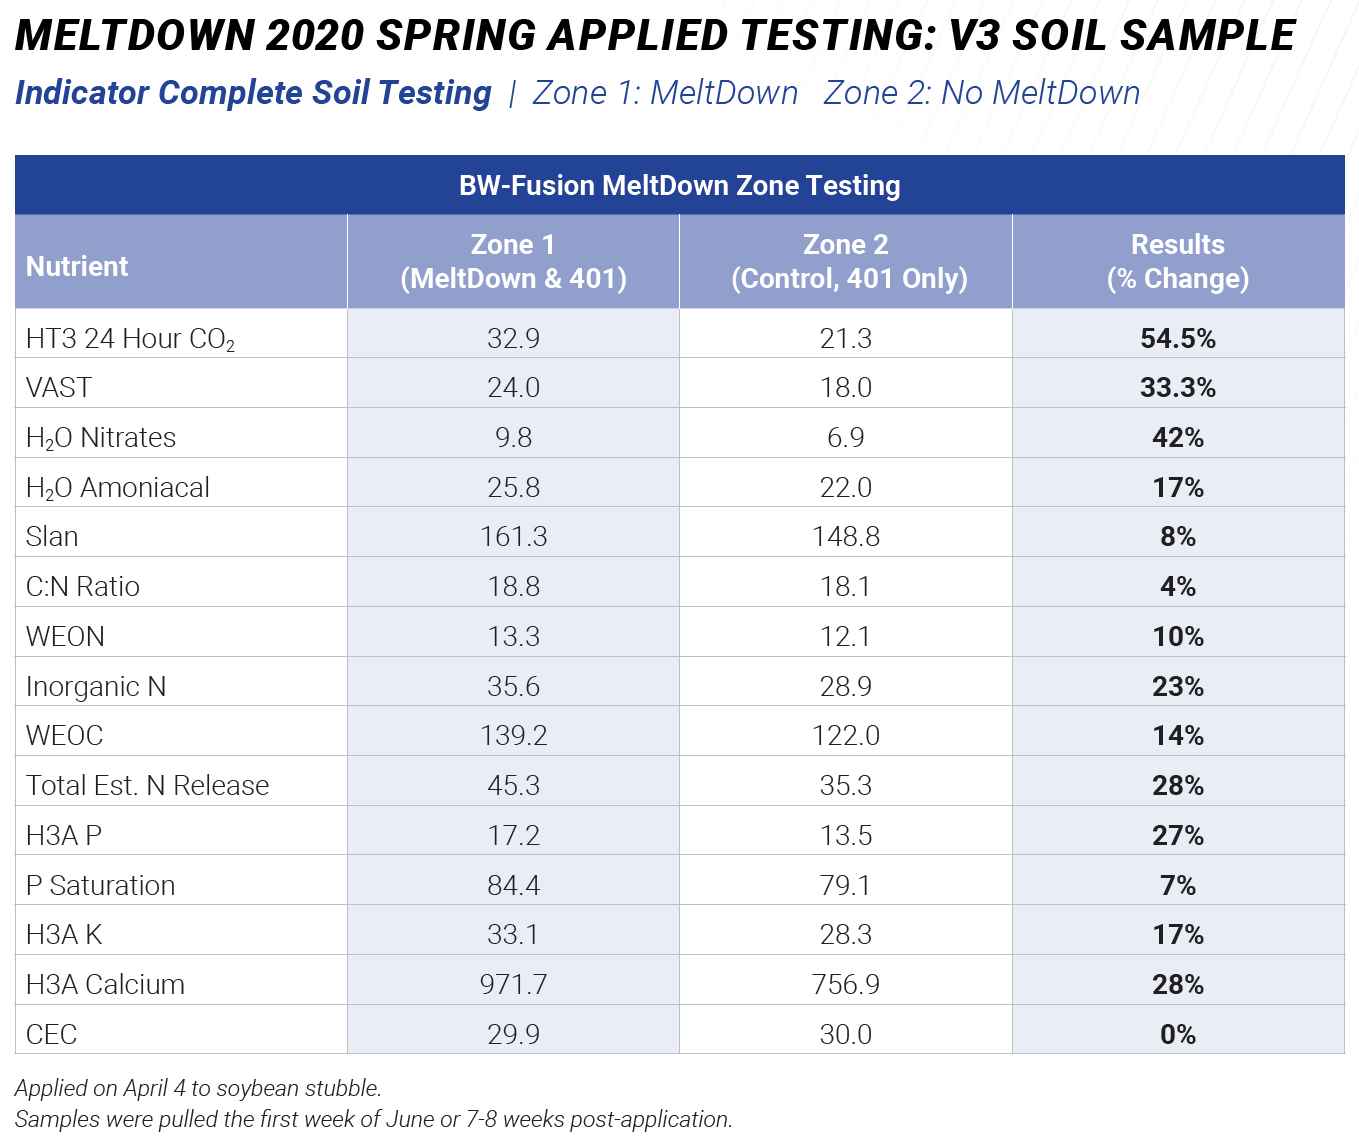Viewport: 1359px width, 1138px height.
Task: Click the Slan Zone 2 value 148.8
Action: click(x=846, y=536)
